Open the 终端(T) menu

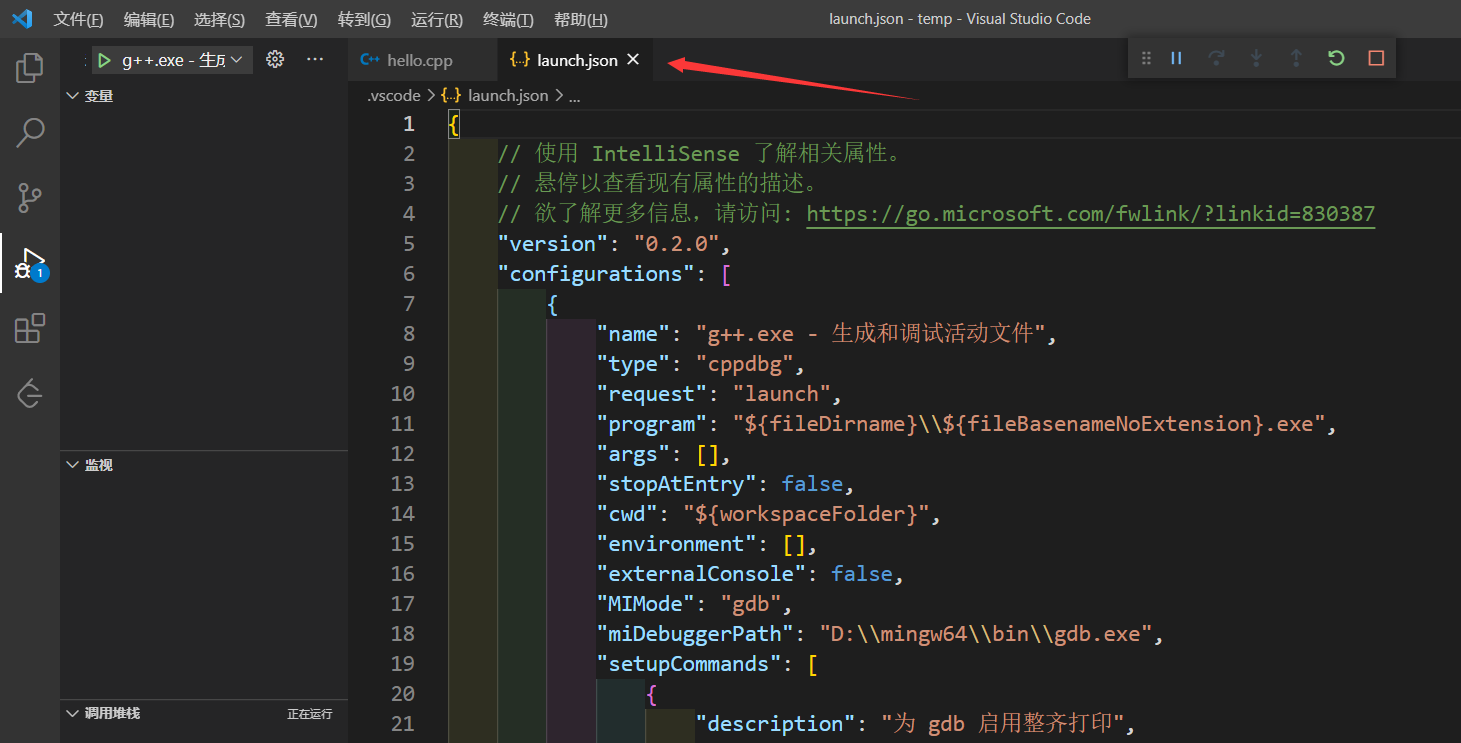pyautogui.click(x=508, y=20)
